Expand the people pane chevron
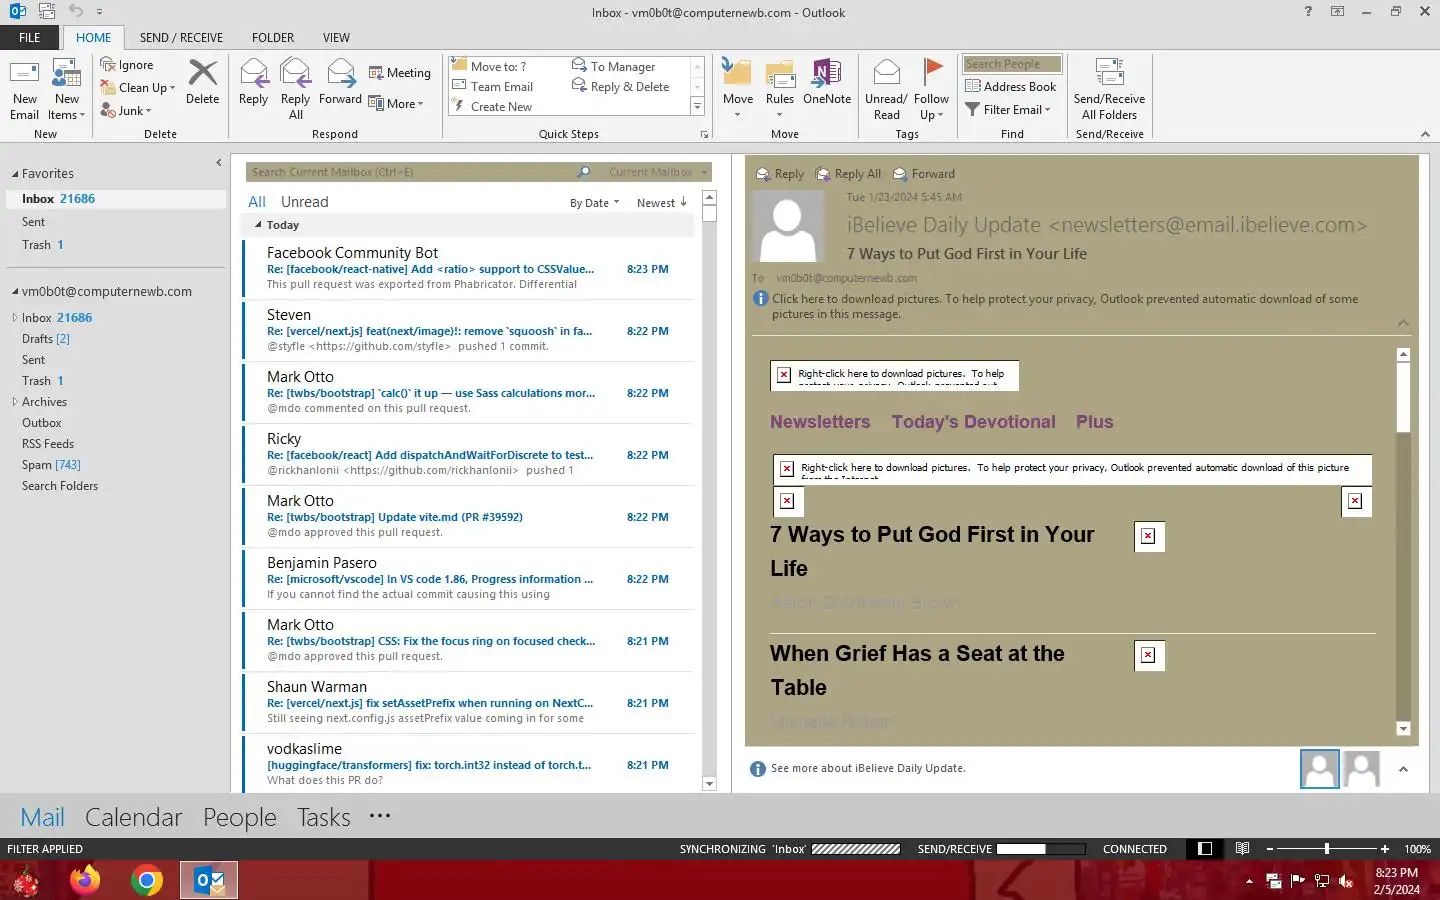 point(1403,769)
